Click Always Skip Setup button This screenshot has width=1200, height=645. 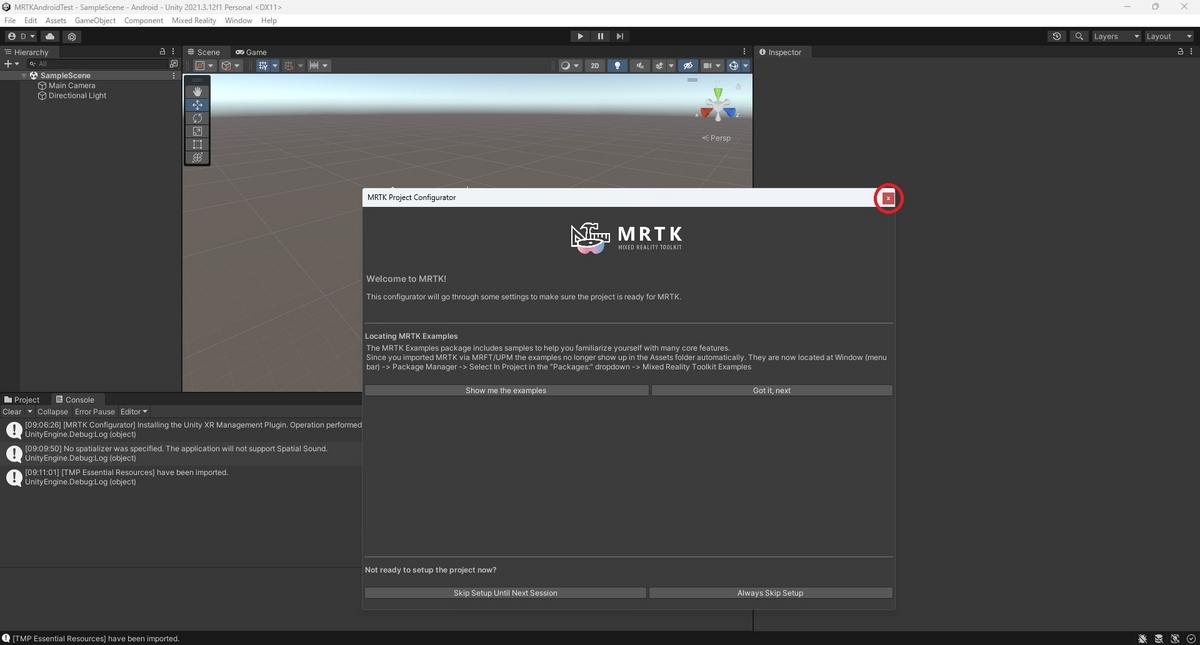pos(770,593)
